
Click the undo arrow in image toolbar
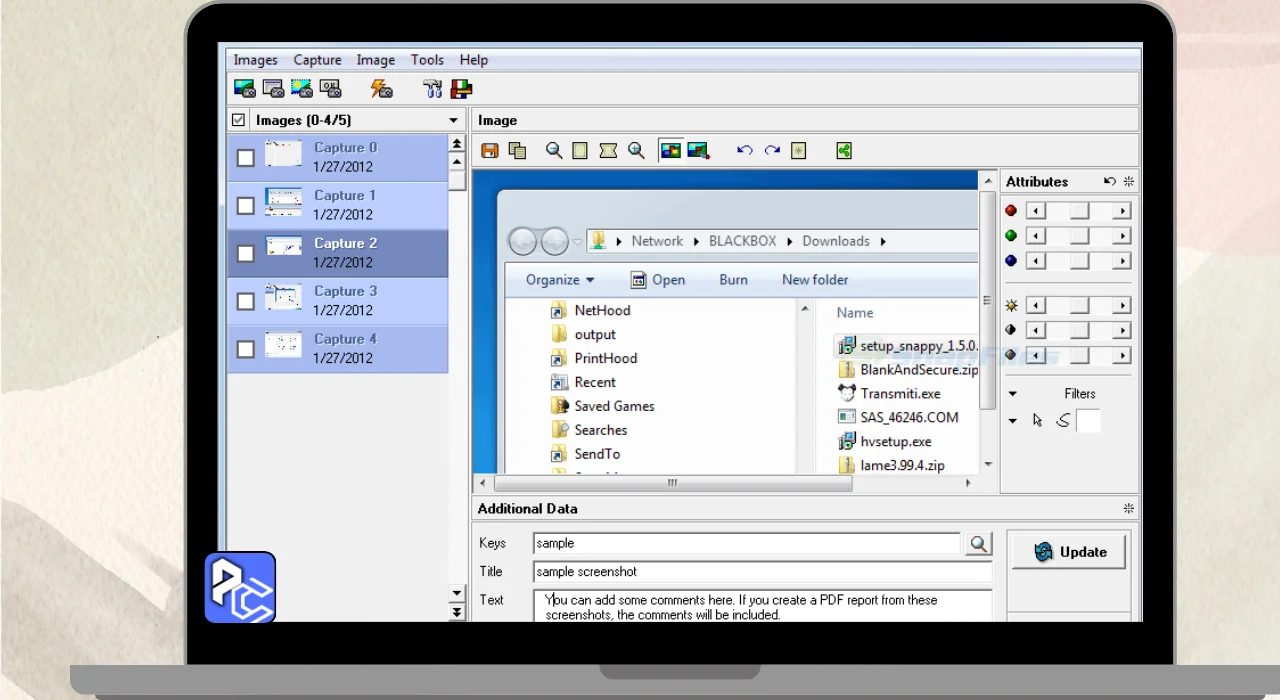click(x=744, y=151)
